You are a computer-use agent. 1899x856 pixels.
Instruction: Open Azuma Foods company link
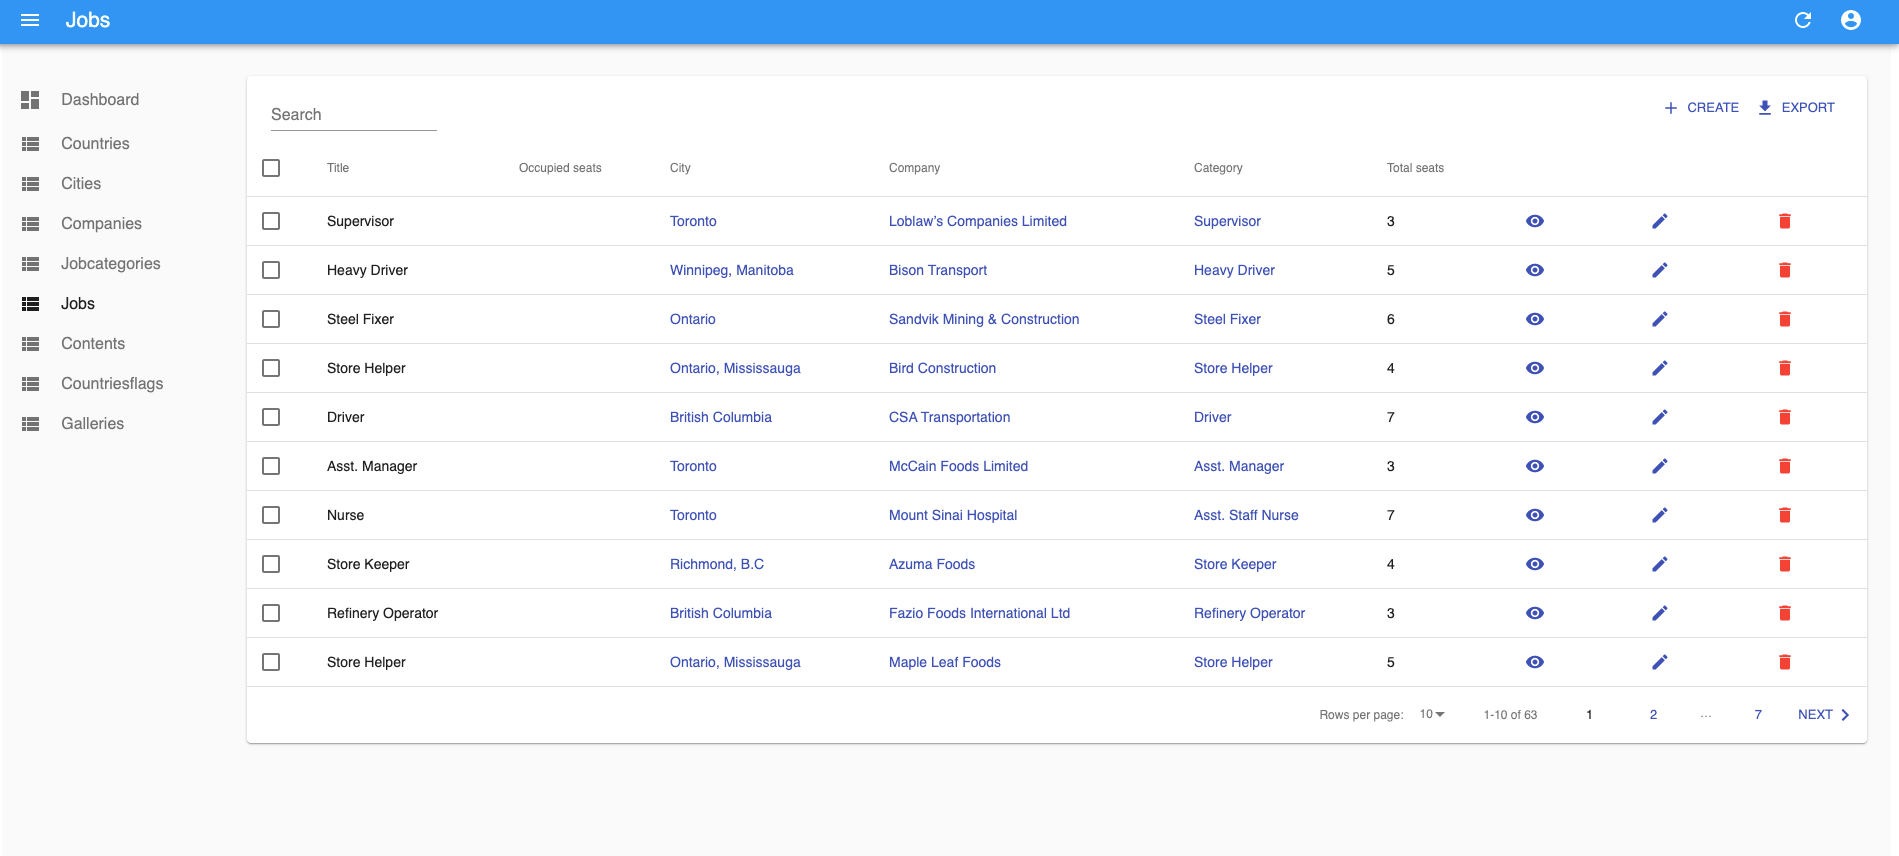click(931, 564)
